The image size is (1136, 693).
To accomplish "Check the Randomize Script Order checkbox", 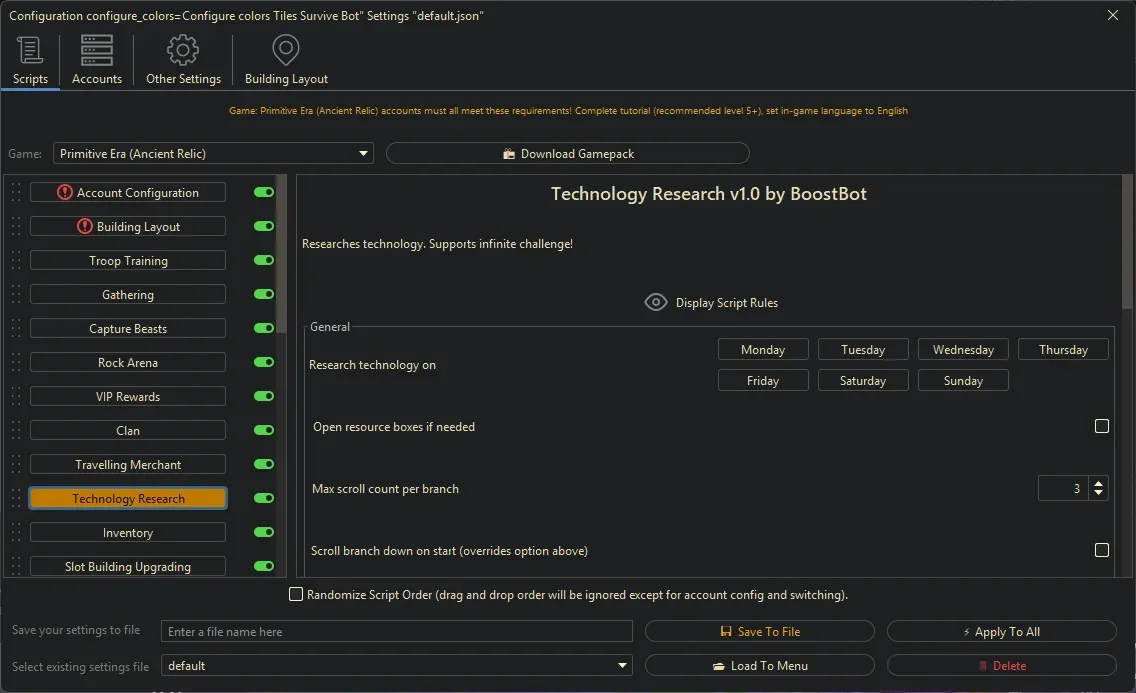I will point(296,594).
